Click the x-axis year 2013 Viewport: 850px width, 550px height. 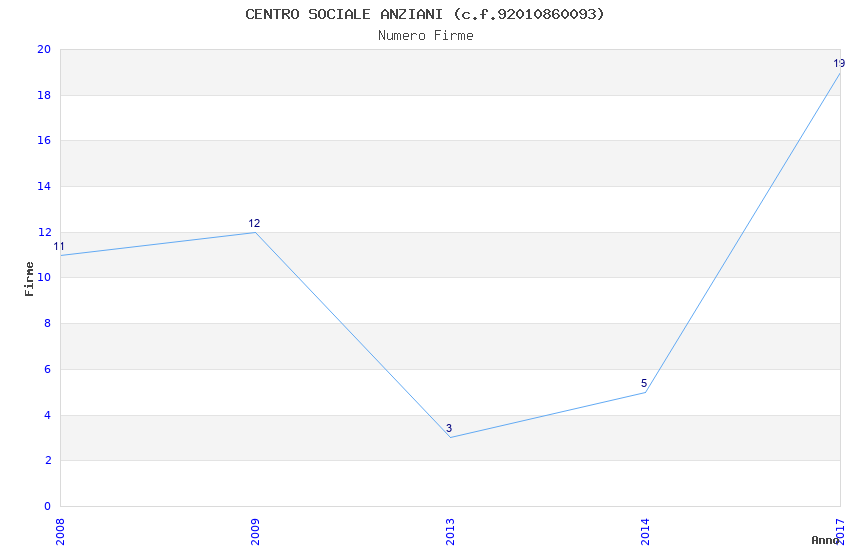point(450,532)
